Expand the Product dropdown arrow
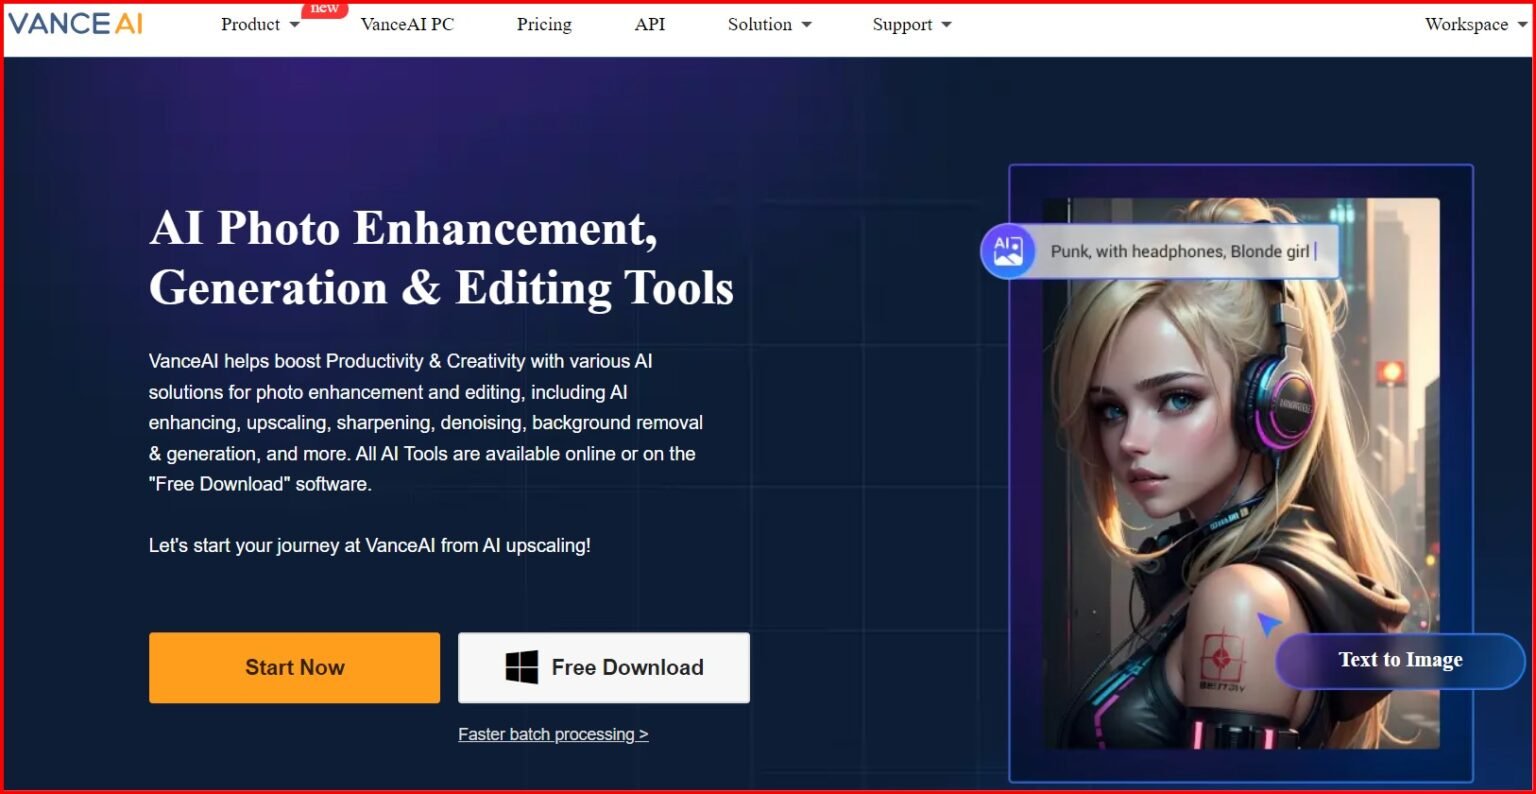 (x=295, y=25)
